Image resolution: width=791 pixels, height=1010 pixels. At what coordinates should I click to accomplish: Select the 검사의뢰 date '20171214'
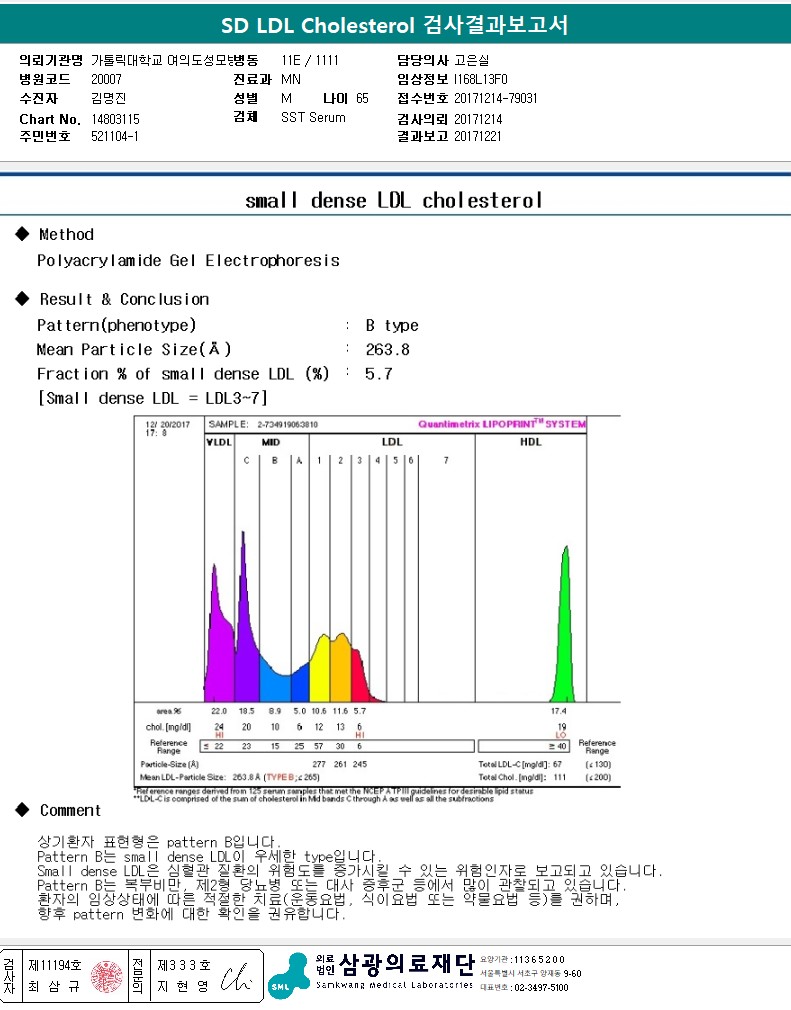(x=478, y=119)
